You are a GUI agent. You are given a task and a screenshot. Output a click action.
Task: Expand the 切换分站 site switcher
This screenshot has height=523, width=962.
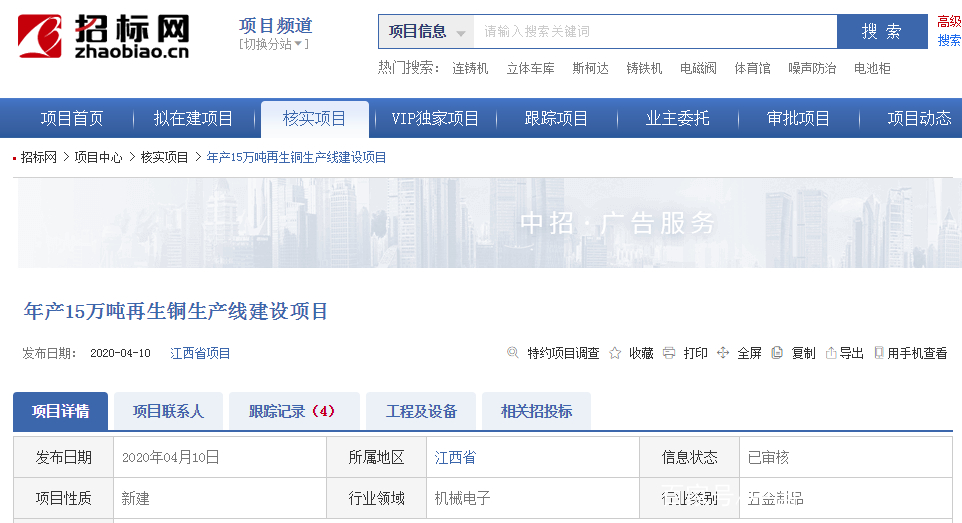click(x=274, y=45)
